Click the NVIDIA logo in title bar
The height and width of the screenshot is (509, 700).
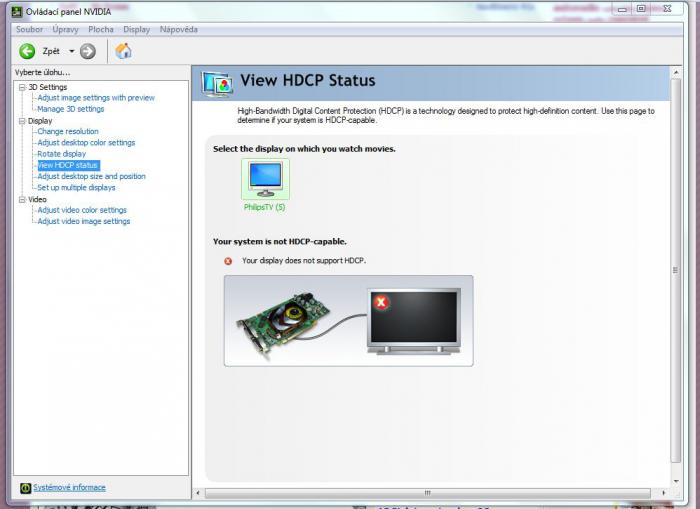16,11
